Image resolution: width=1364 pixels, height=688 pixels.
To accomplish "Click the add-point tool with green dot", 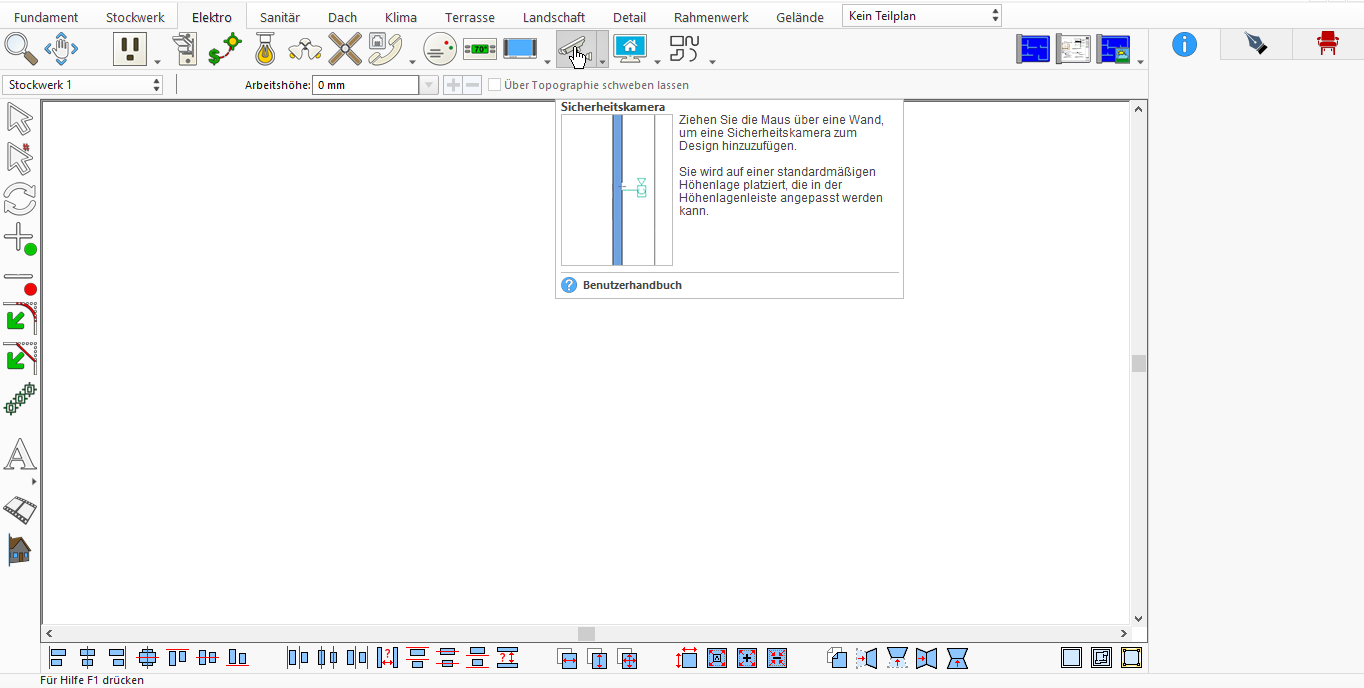I will [x=20, y=240].
